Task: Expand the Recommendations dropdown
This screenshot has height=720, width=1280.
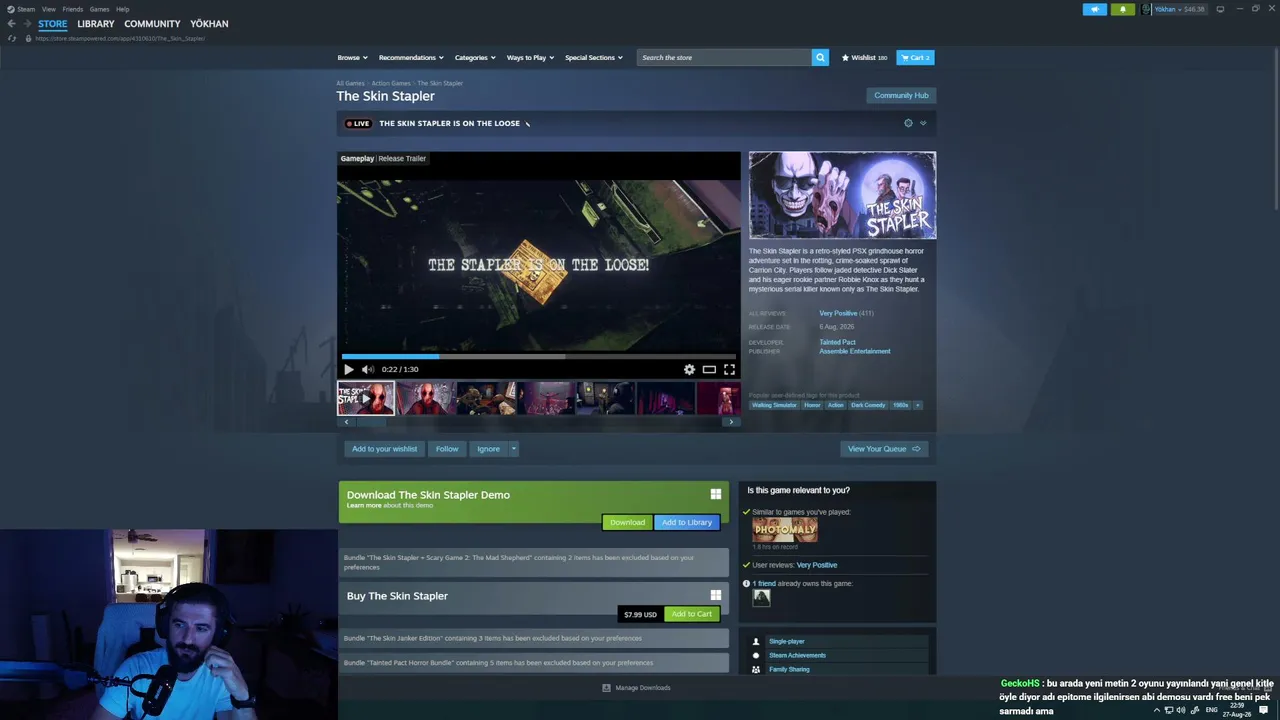Action: [411, 58]
